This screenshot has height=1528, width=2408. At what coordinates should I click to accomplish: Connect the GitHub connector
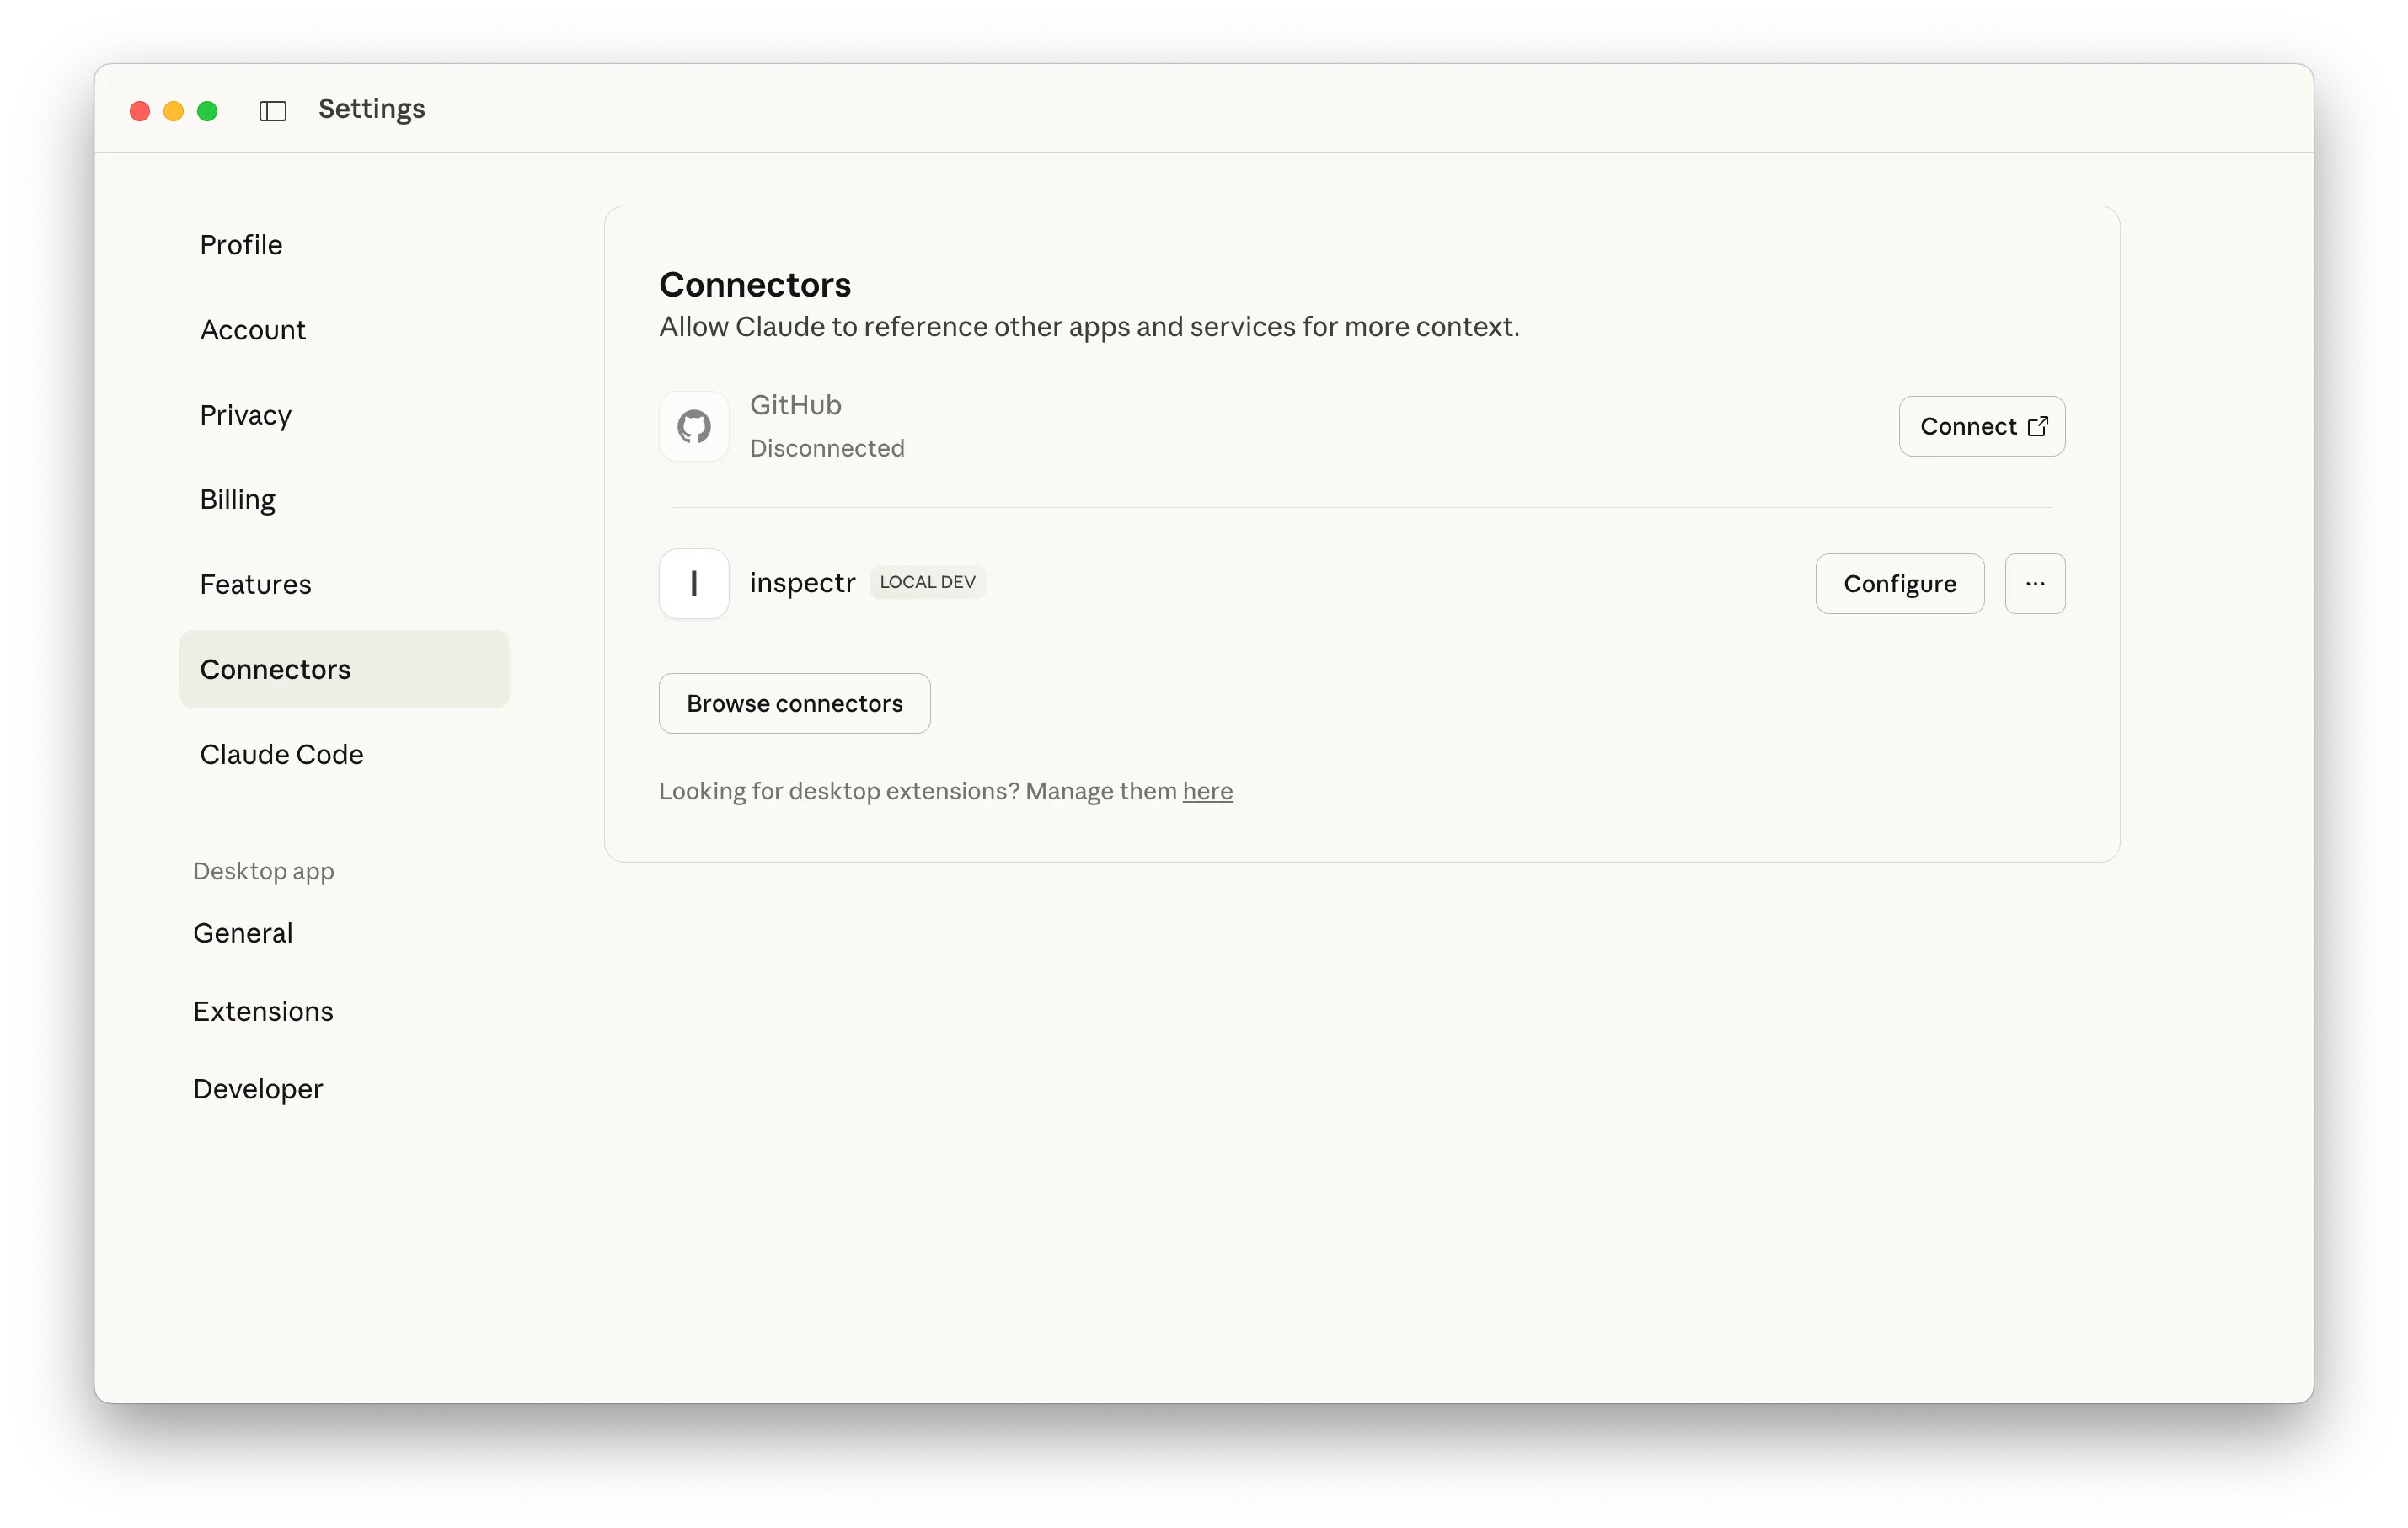1981,427
